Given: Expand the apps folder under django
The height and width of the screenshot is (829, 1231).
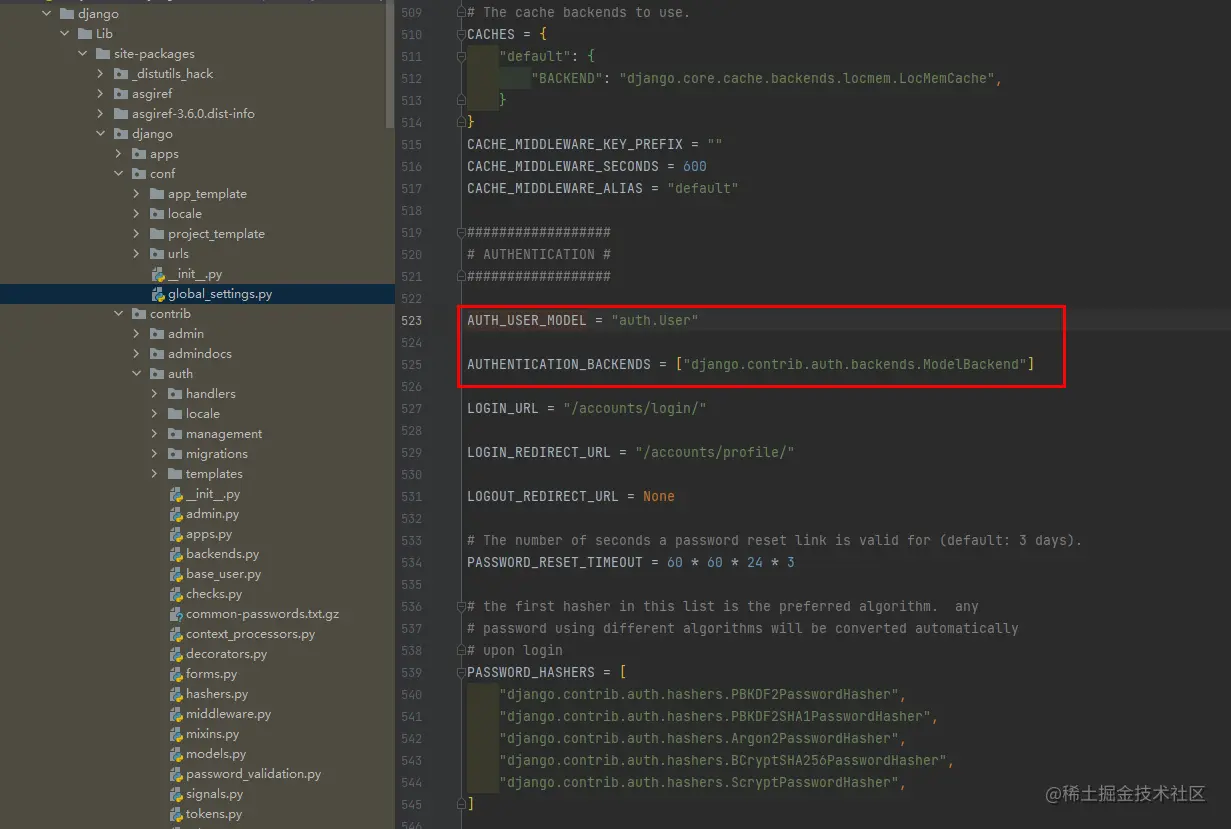Looking at the screenshot, I should coord(119,154).
